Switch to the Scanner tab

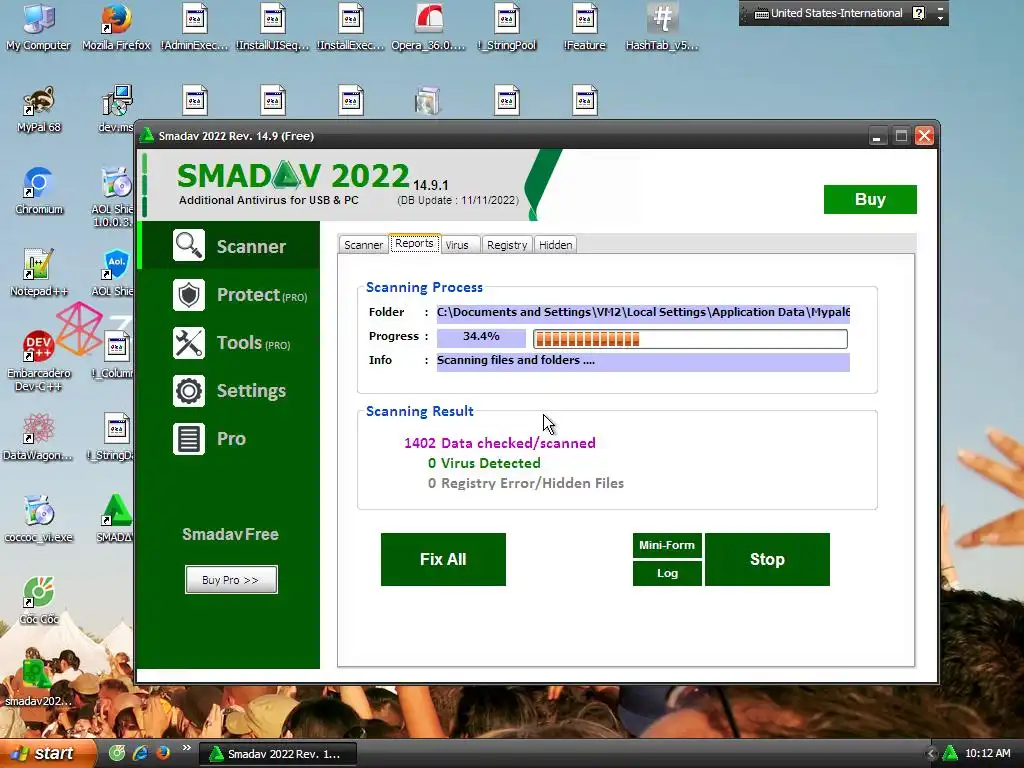pos(363,245)
